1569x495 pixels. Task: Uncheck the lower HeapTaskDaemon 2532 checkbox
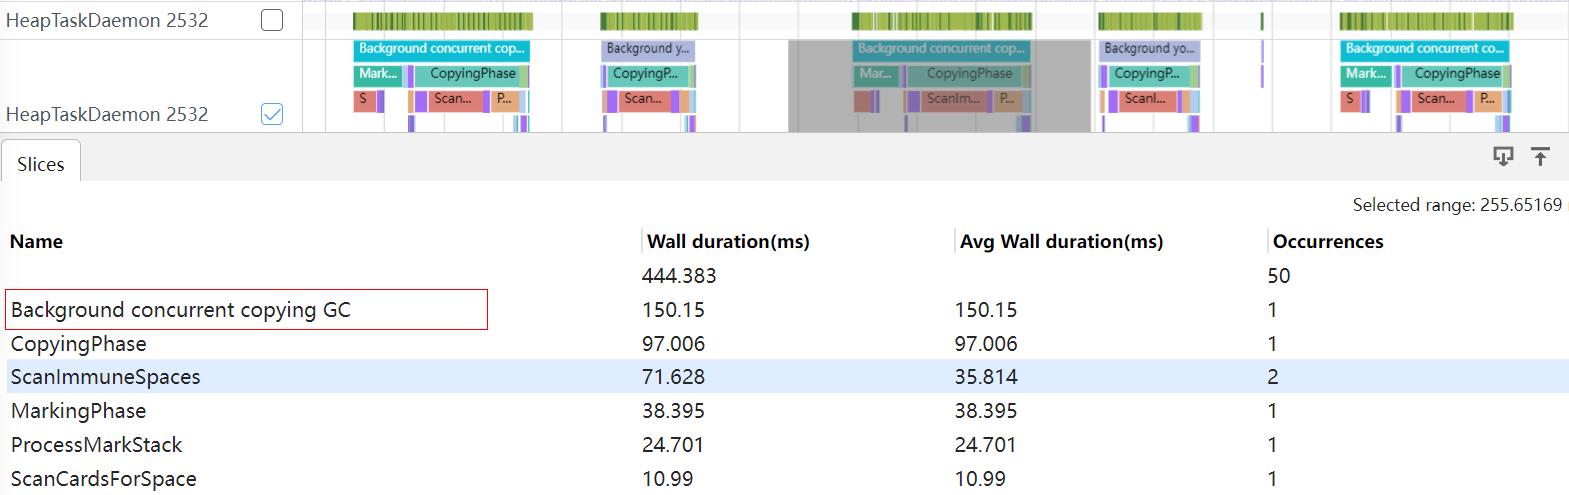click(272, 114)
